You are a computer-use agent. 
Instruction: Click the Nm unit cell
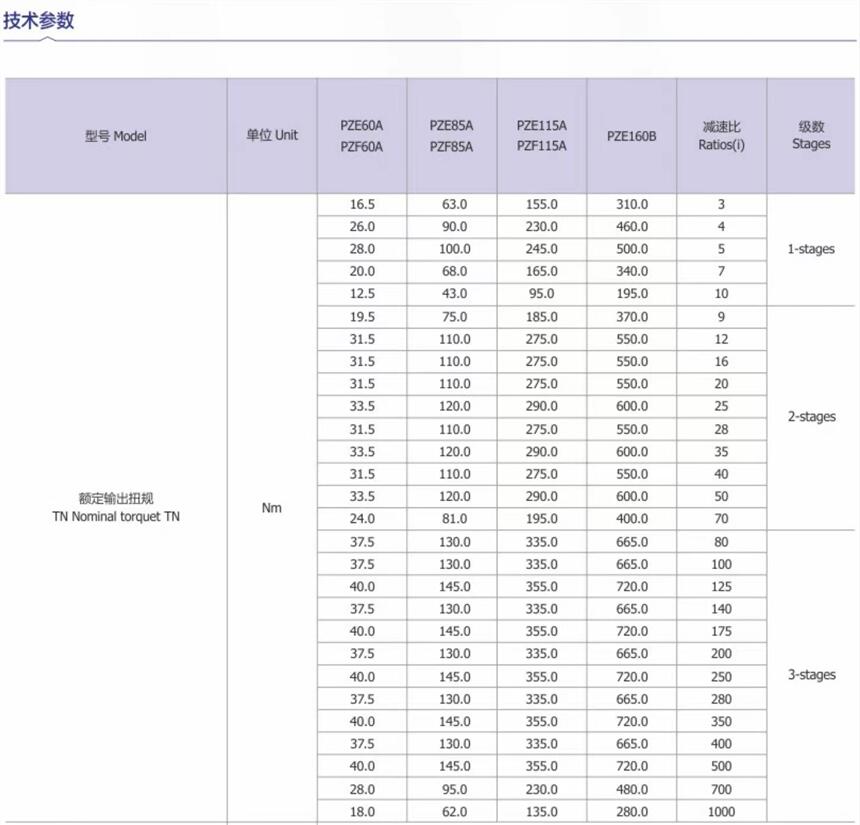pos(272,508)
